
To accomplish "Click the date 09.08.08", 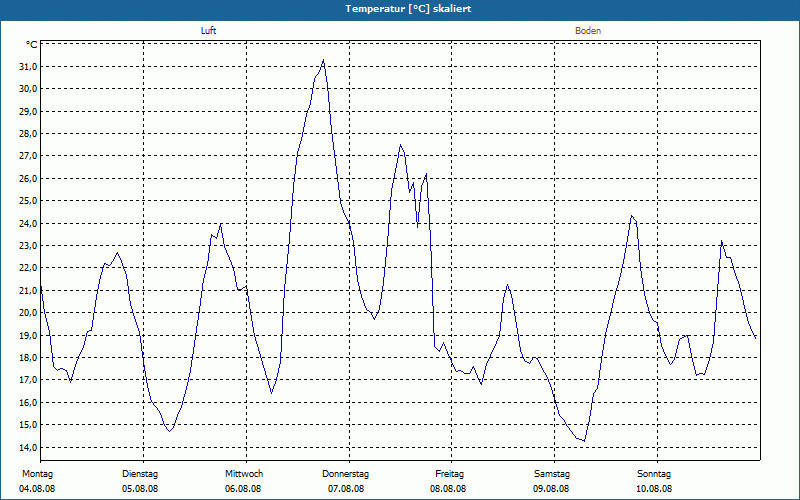I will tap(551, 489).
